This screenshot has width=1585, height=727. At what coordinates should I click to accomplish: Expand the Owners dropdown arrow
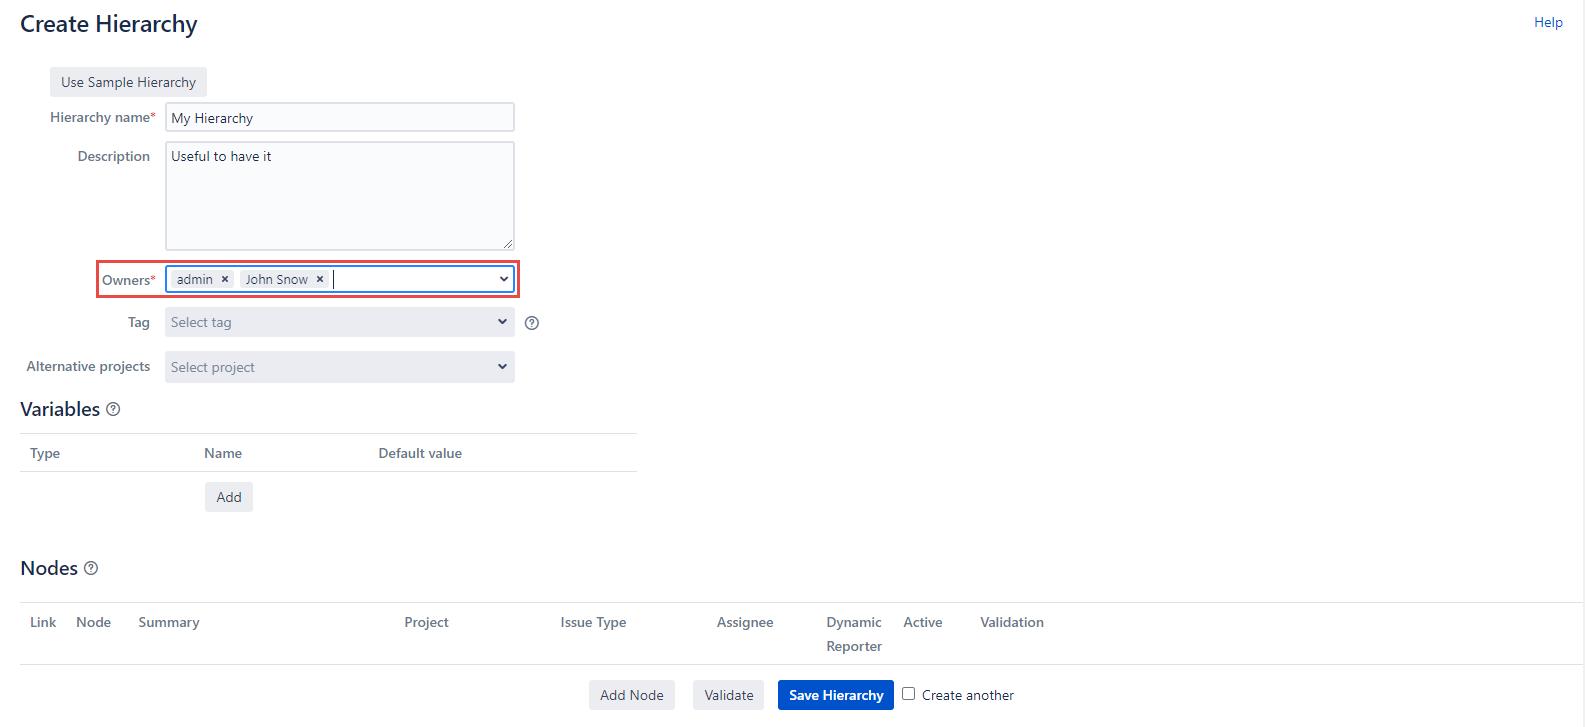pos(503,279)
